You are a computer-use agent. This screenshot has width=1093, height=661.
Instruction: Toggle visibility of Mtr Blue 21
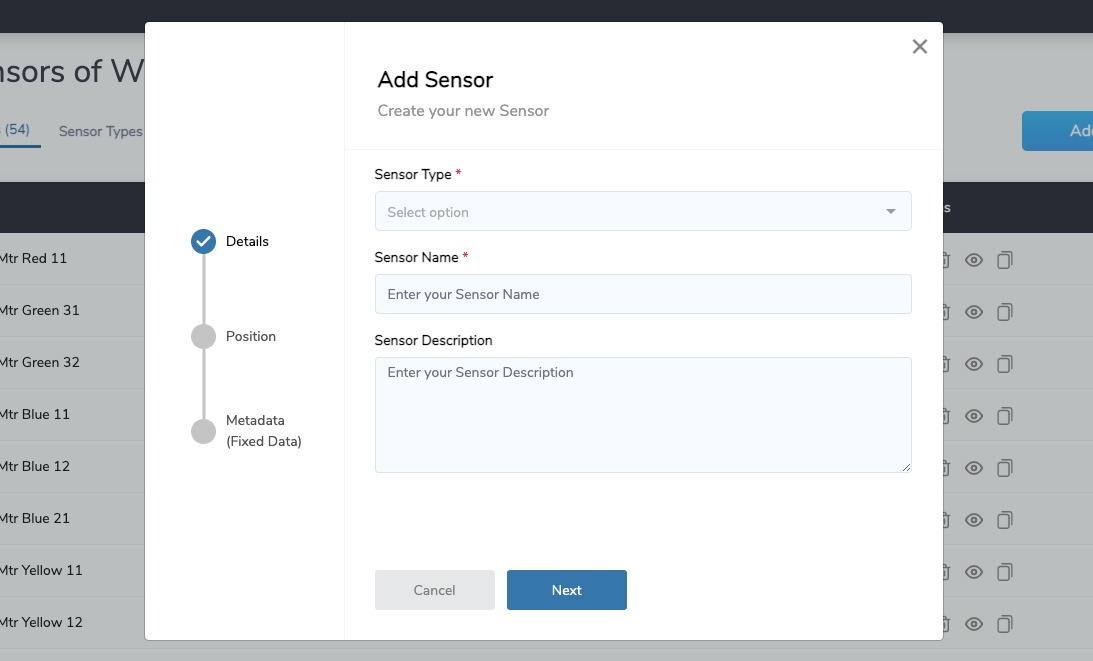click(973, 518)
